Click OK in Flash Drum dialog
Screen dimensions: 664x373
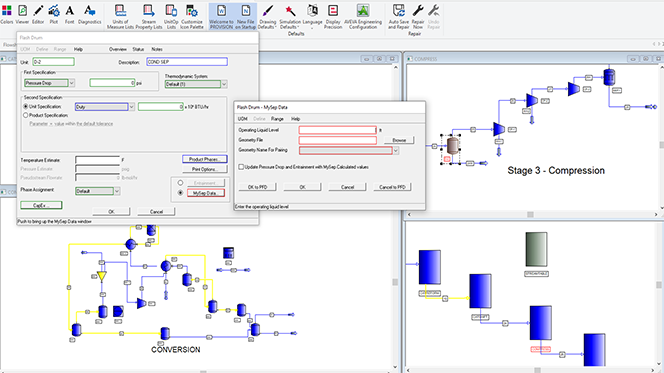tap(111, 212)
